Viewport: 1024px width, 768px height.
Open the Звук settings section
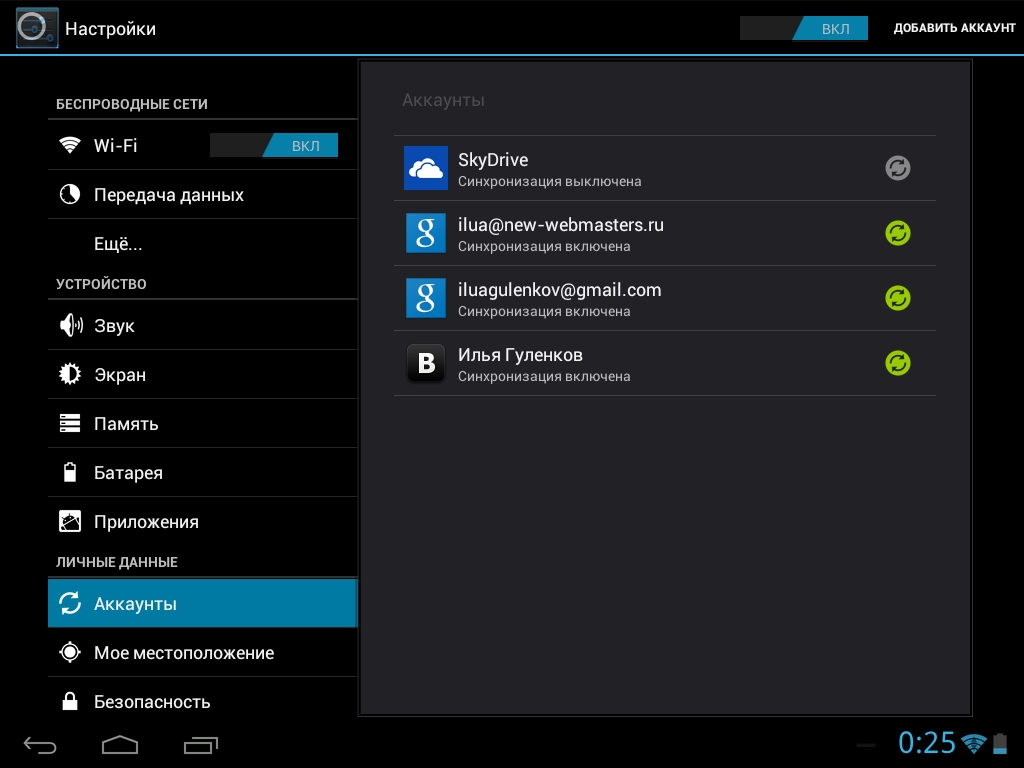[x=114, y=326]
